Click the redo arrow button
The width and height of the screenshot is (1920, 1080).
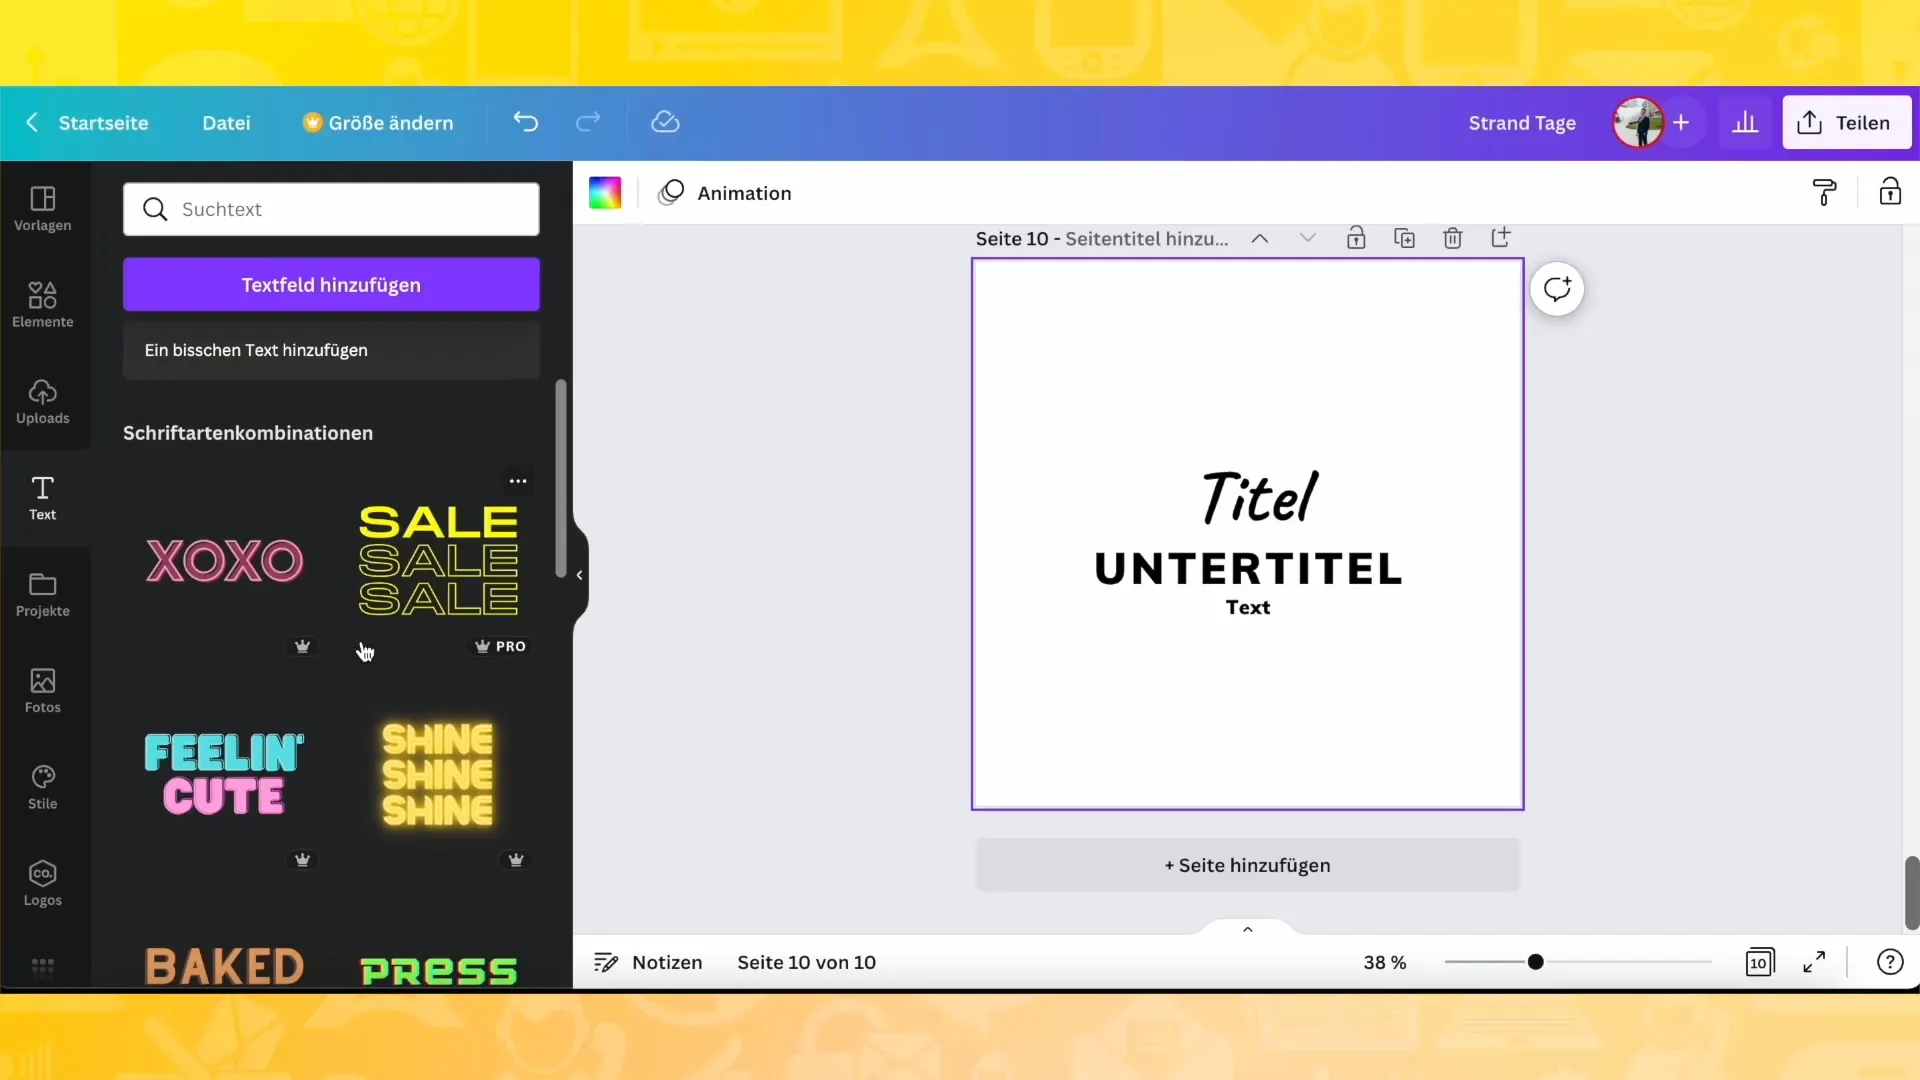pyautogui.click(x=589, y=123)
